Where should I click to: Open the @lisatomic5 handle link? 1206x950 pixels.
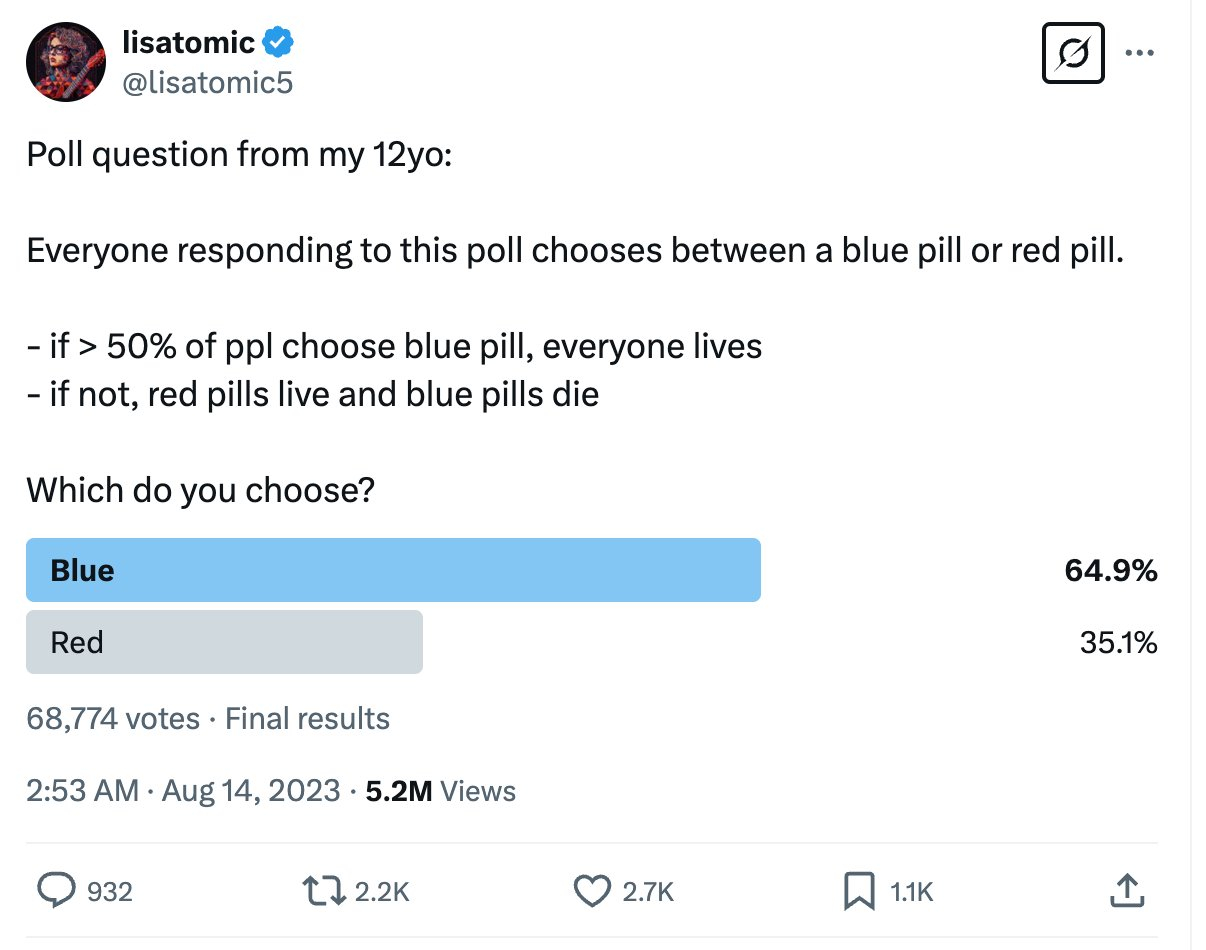[207, 83]
